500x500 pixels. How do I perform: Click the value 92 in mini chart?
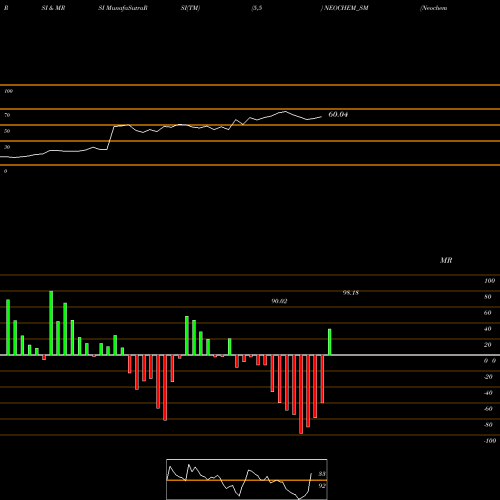click(x=322, y=486)
